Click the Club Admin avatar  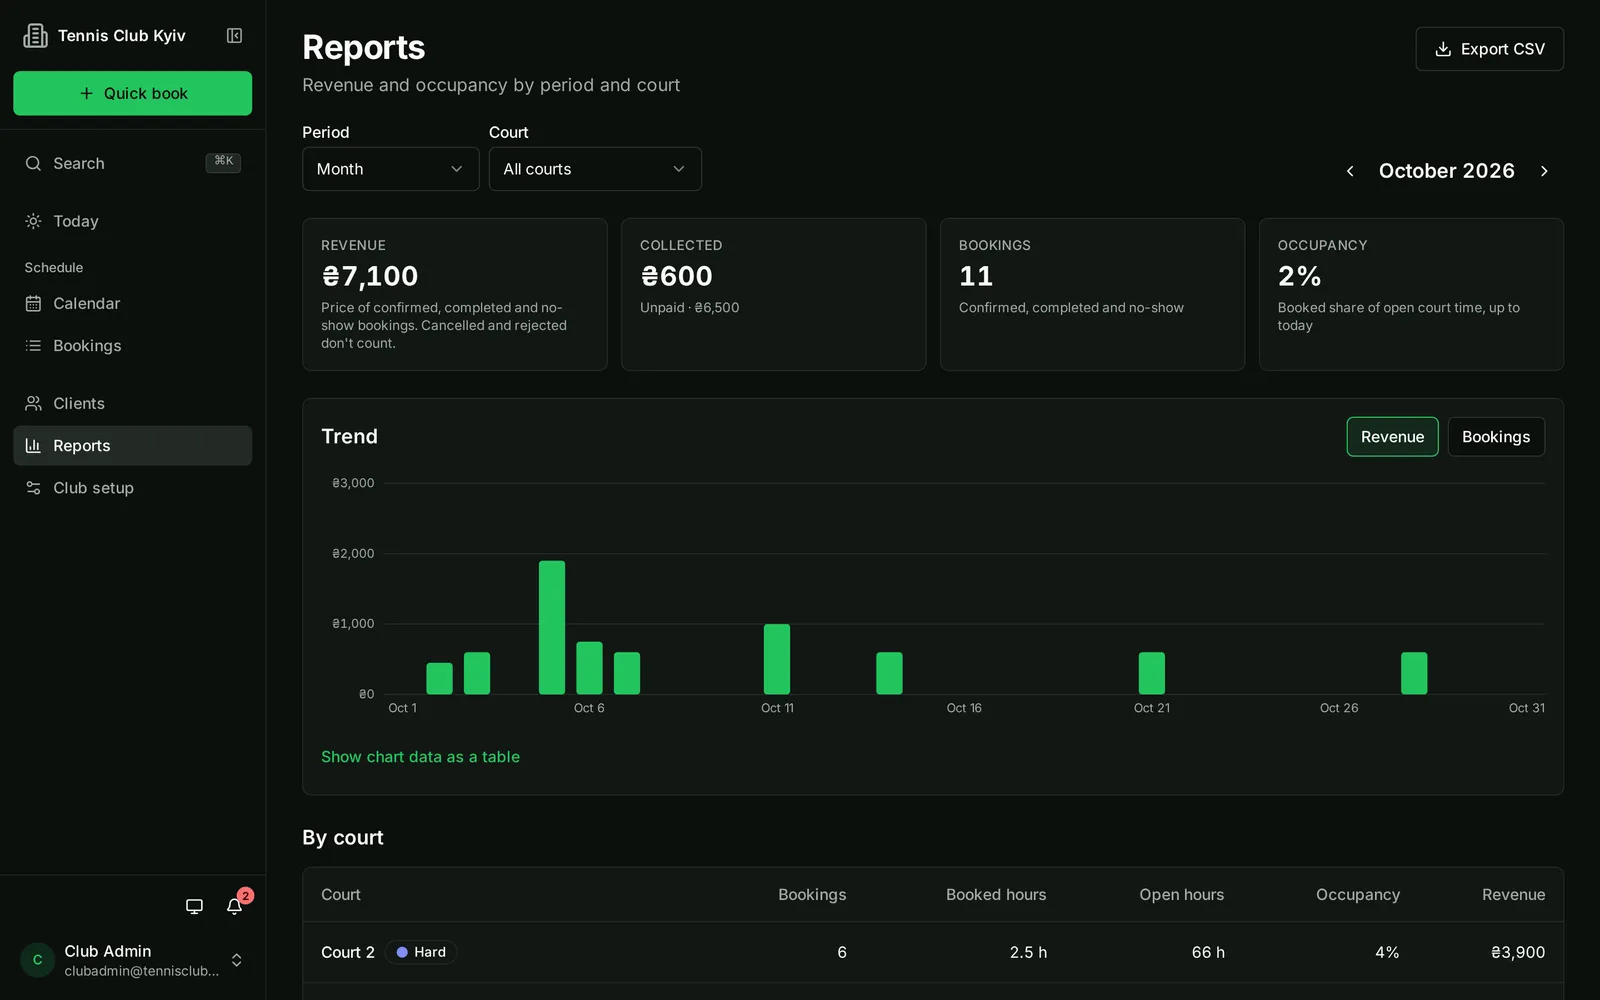(x=38, y=960)
